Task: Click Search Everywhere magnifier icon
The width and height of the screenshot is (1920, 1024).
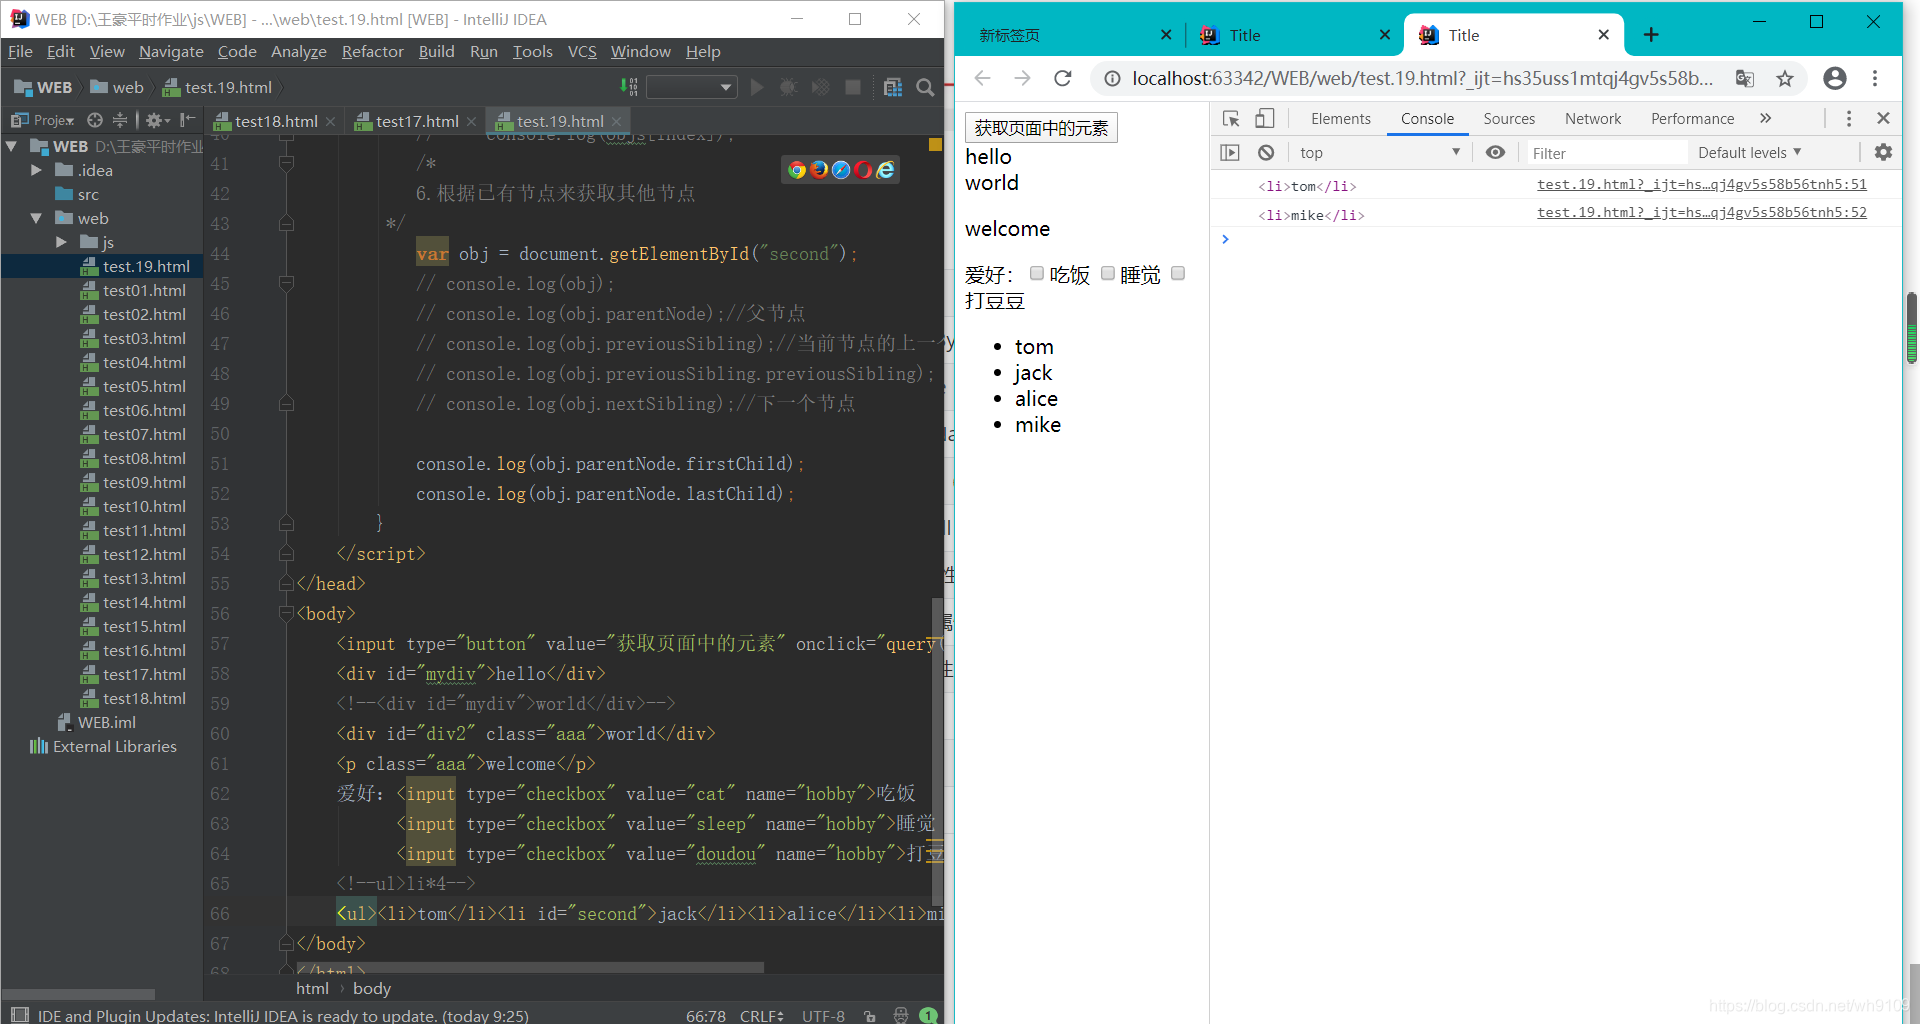Action: click(925, 87)
